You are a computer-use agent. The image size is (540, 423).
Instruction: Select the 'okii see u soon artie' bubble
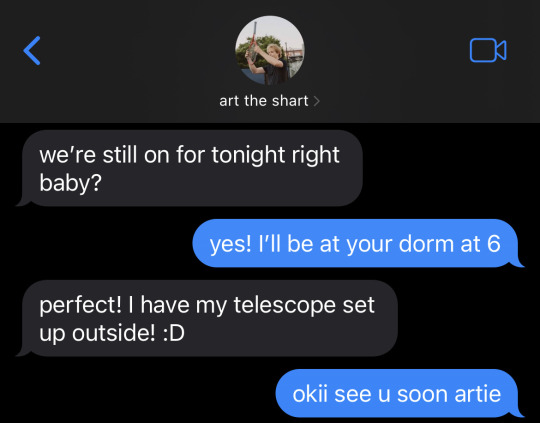tap(399, 394)
